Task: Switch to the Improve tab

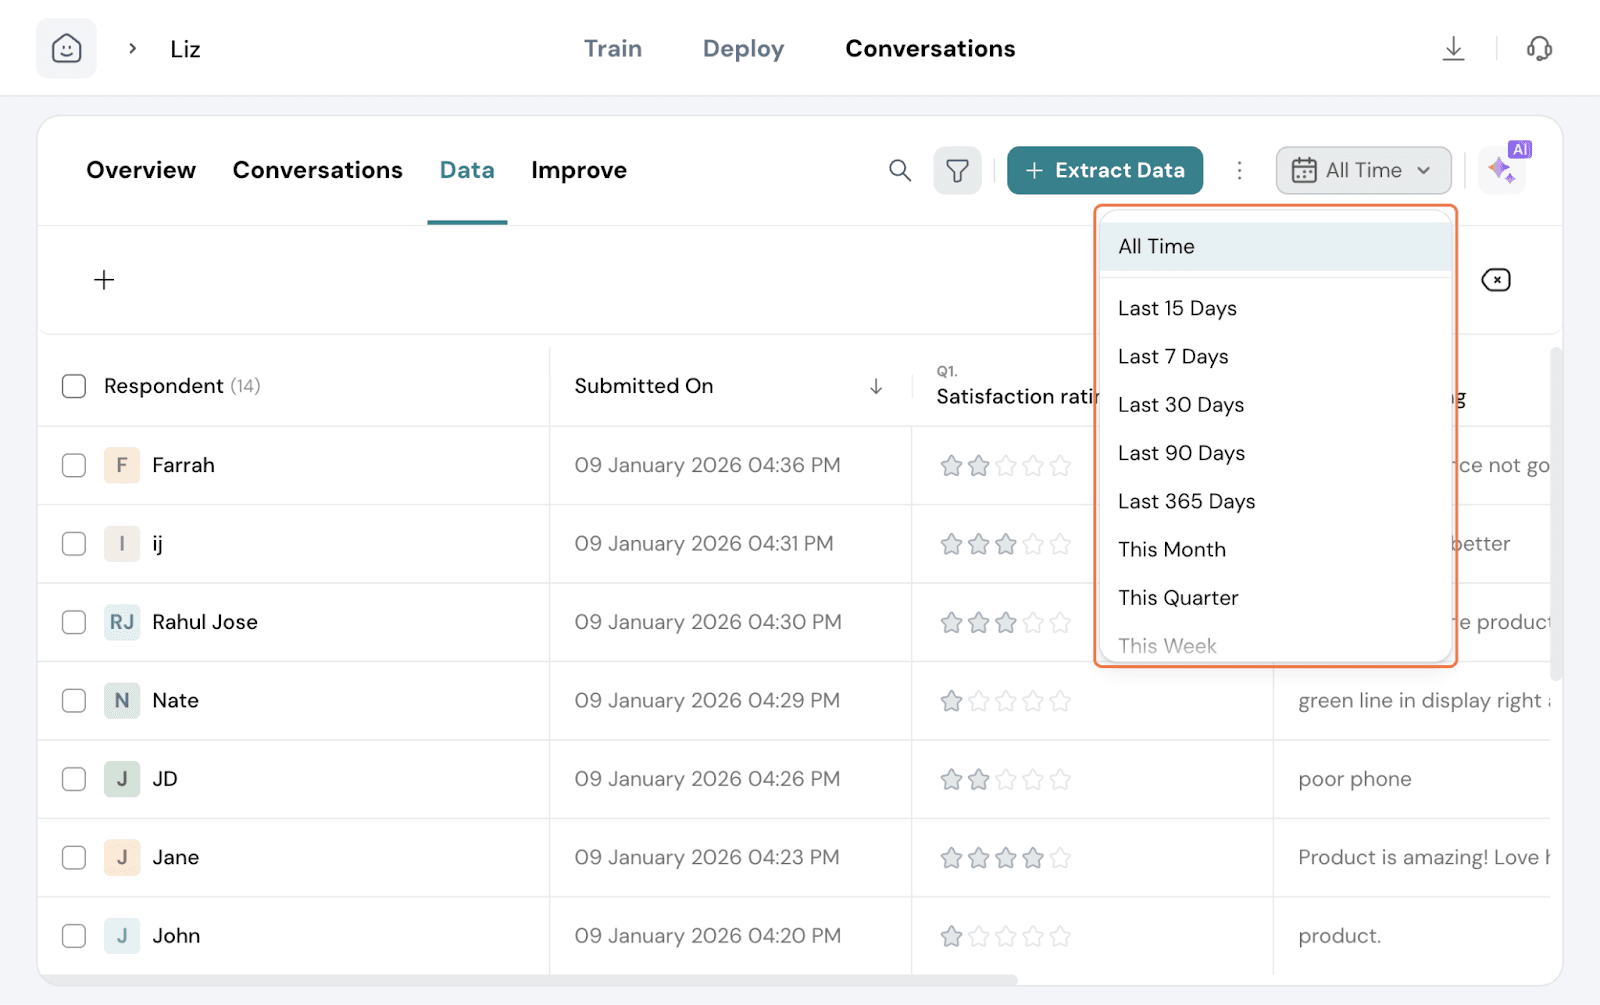Action: tap(578, 171)
